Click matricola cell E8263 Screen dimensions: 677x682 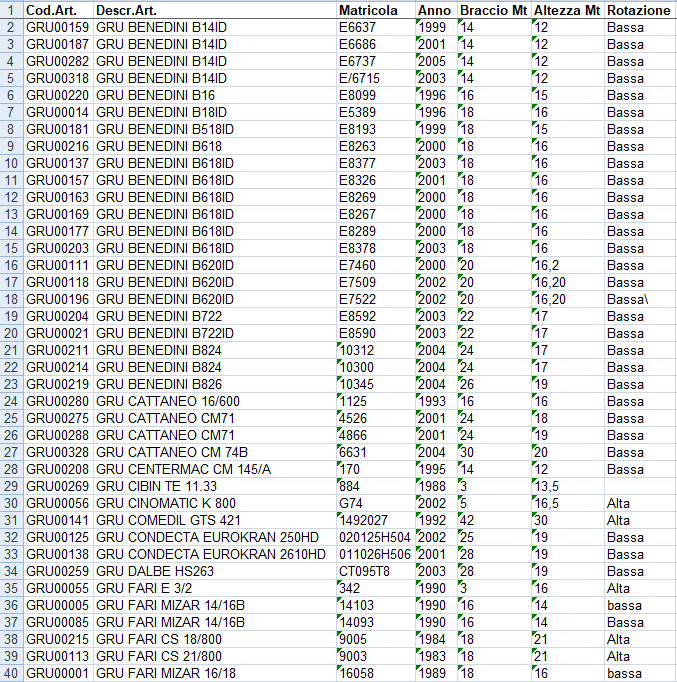376,146
